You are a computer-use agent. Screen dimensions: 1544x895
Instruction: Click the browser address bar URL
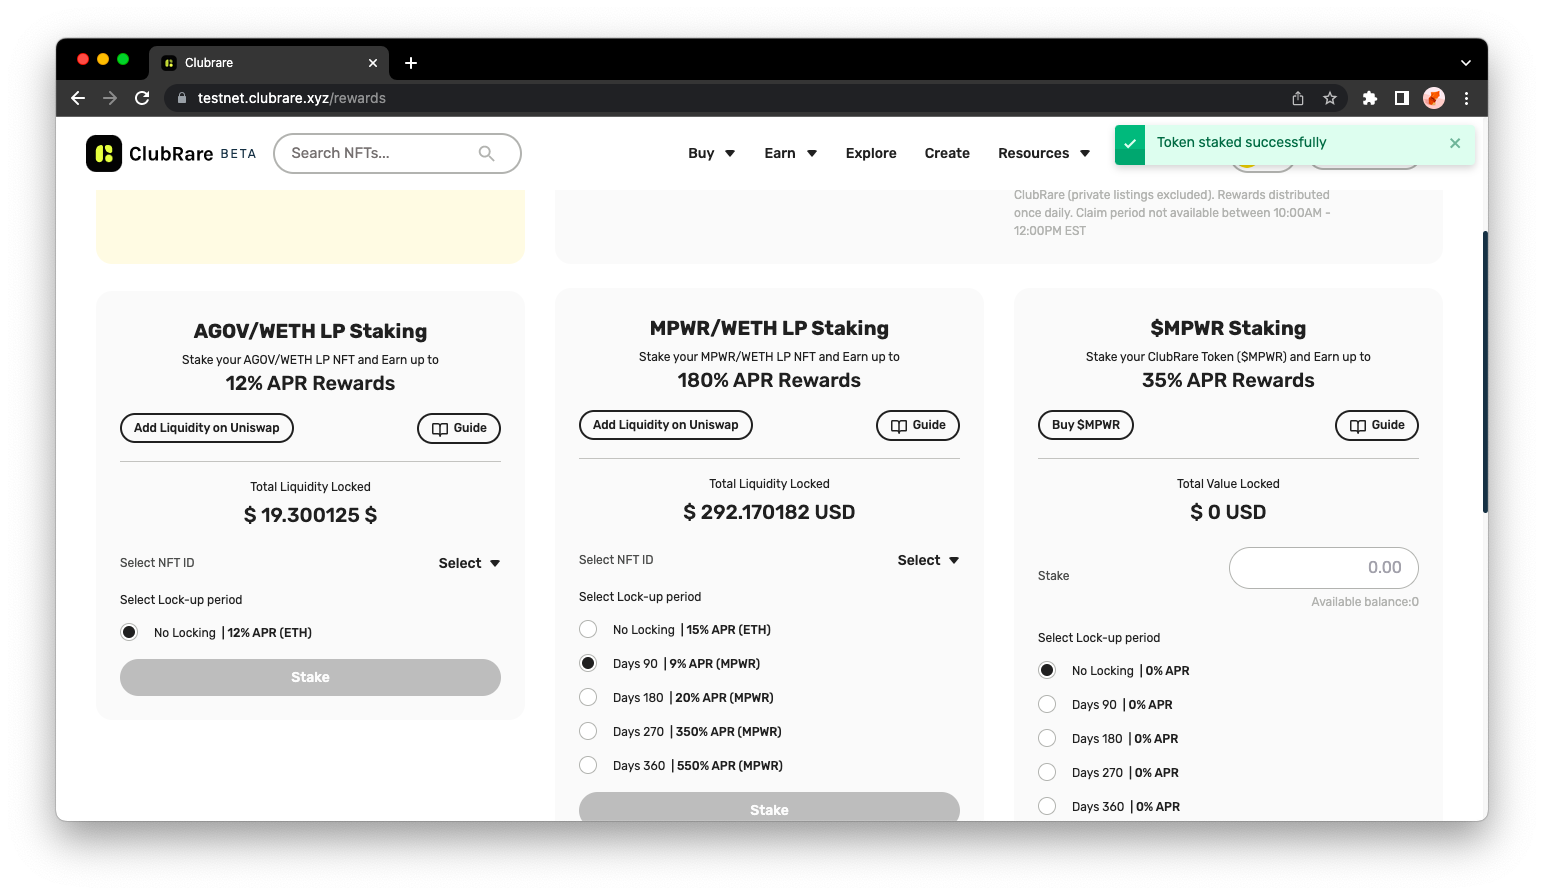coord(291,98)
